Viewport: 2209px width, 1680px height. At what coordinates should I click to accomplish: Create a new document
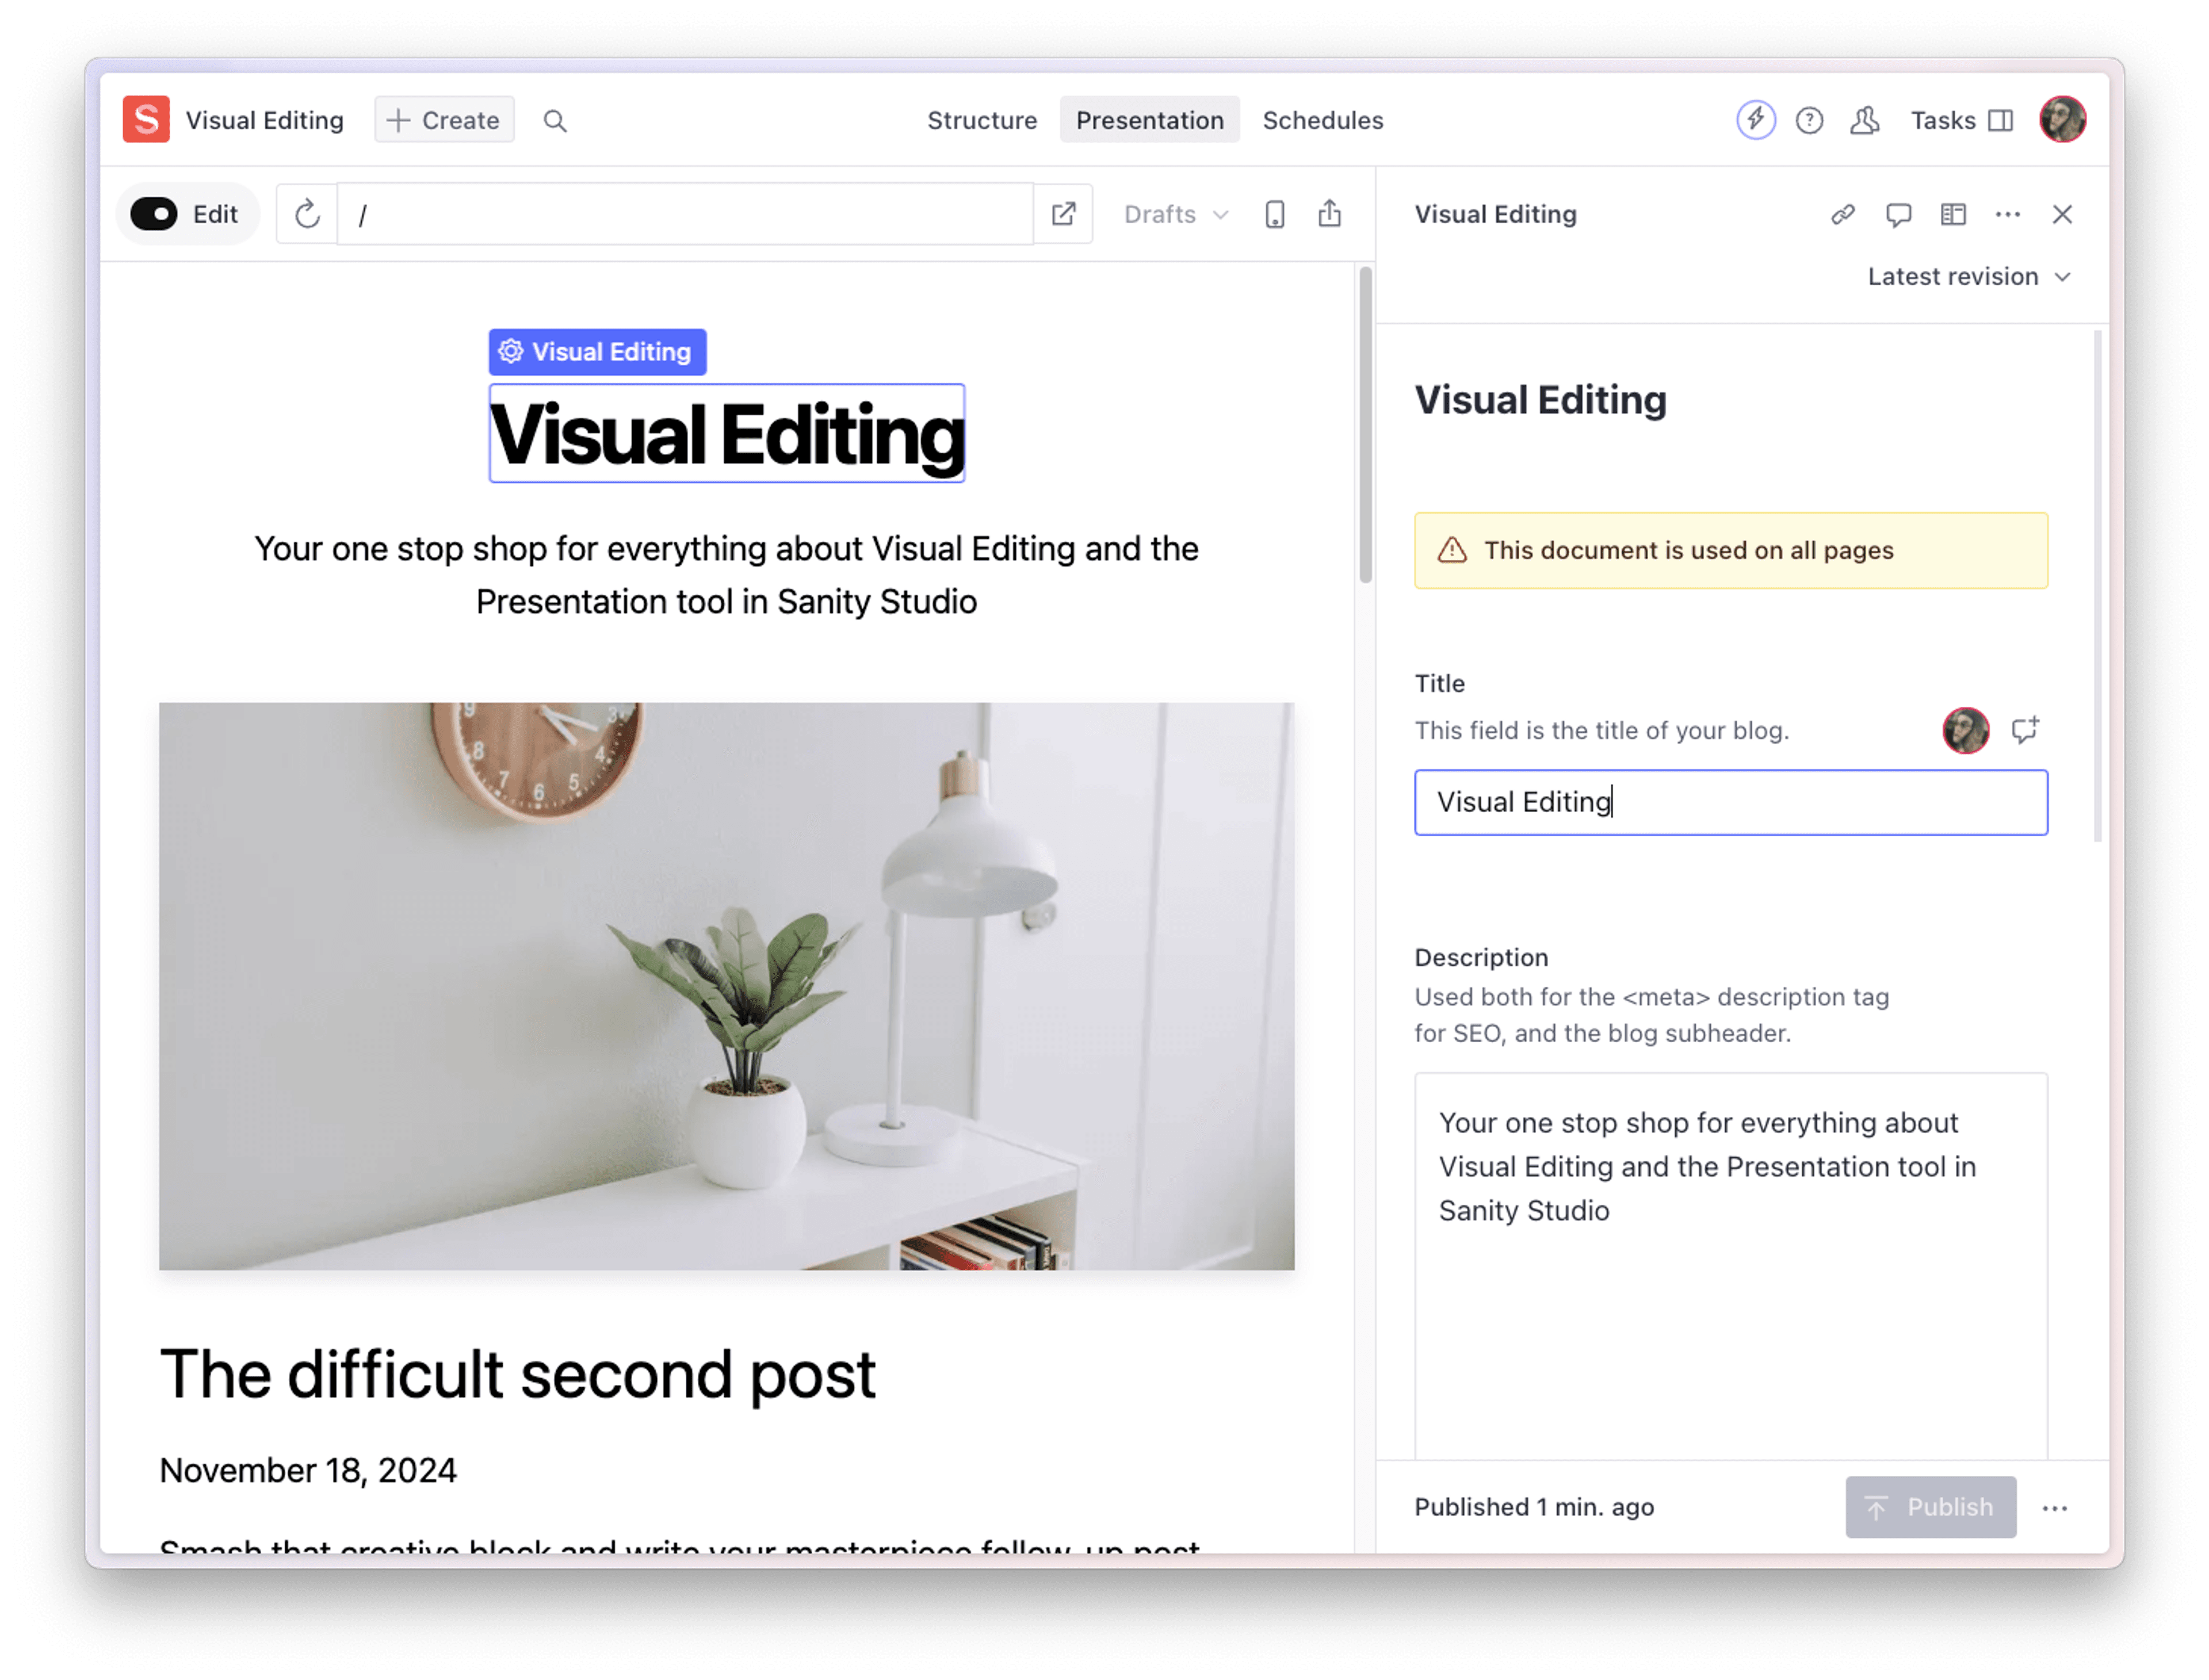pyautogui.click(x=444, y=120)
